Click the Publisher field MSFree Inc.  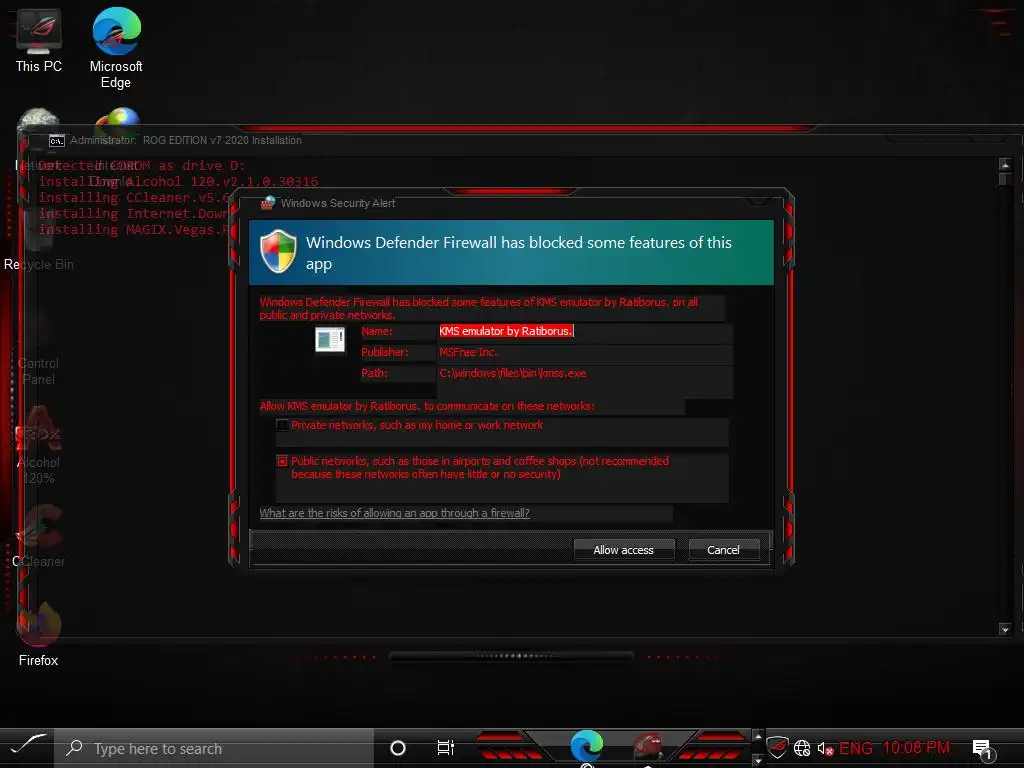point(585,353)
